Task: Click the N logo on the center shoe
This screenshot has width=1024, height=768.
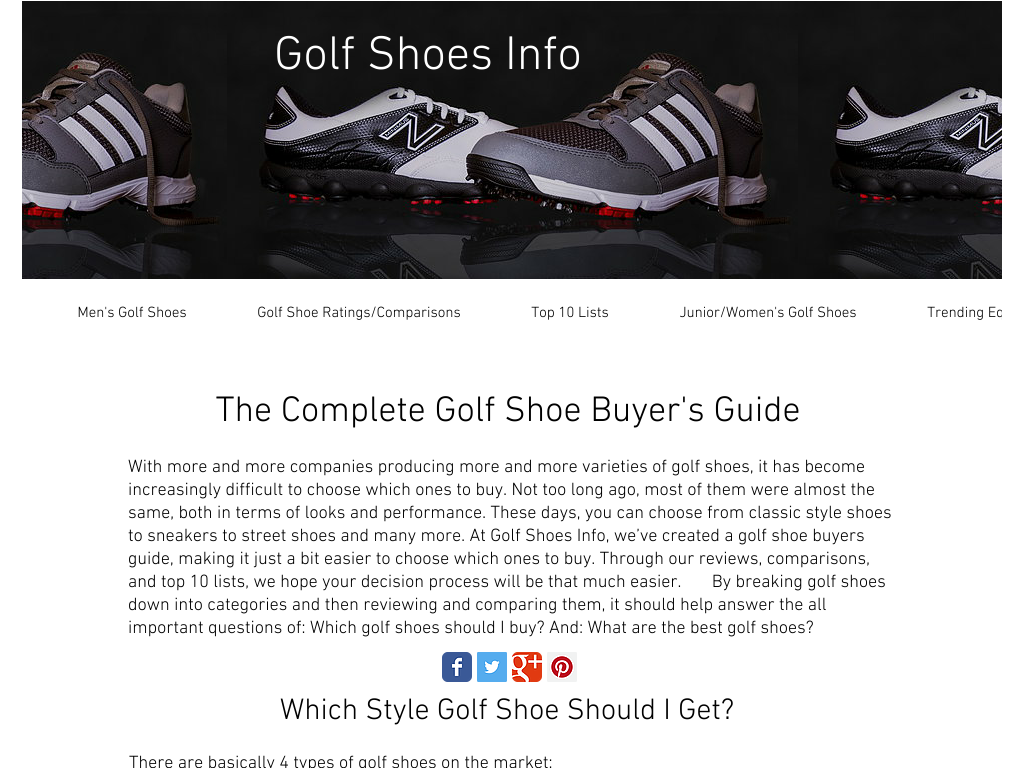Action: tap(411, 131)
